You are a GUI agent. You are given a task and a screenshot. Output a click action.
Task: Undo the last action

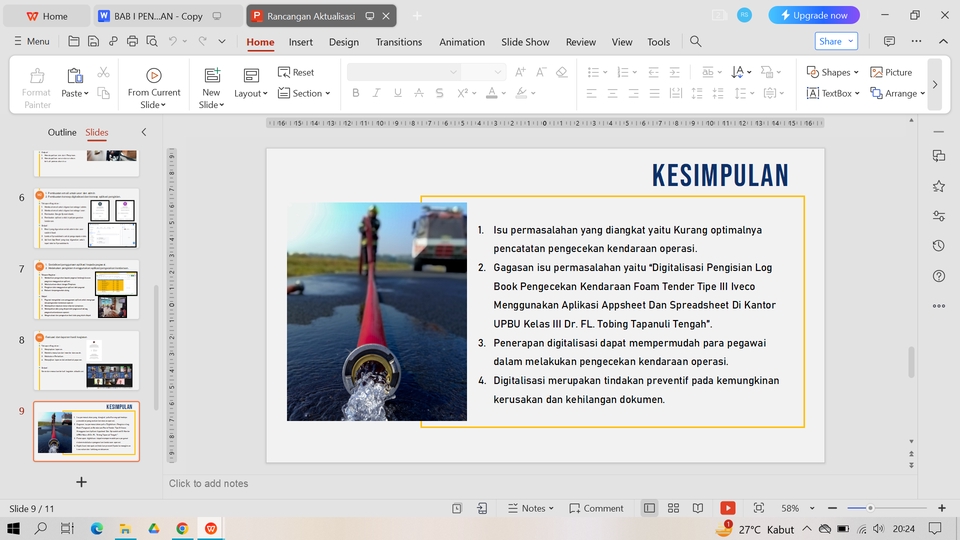coord(173,41)
